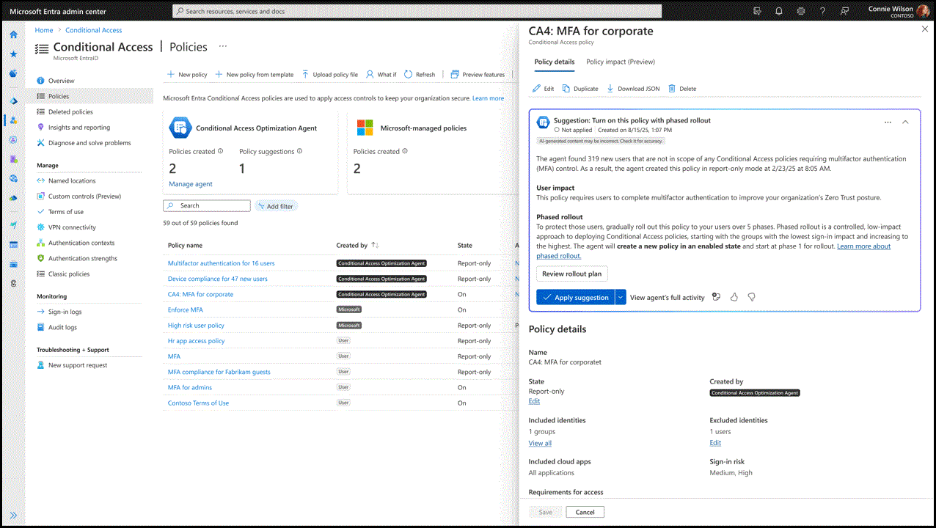
Task: Click New policy toolbar button
Action: click(187, 75)
